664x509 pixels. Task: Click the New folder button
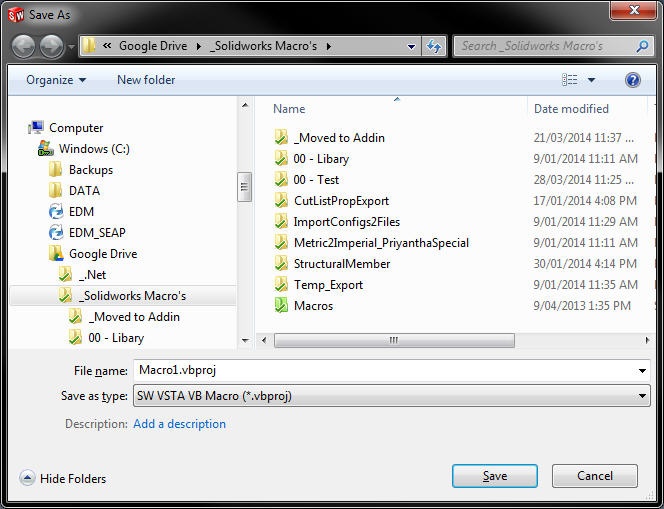point(146,80)
